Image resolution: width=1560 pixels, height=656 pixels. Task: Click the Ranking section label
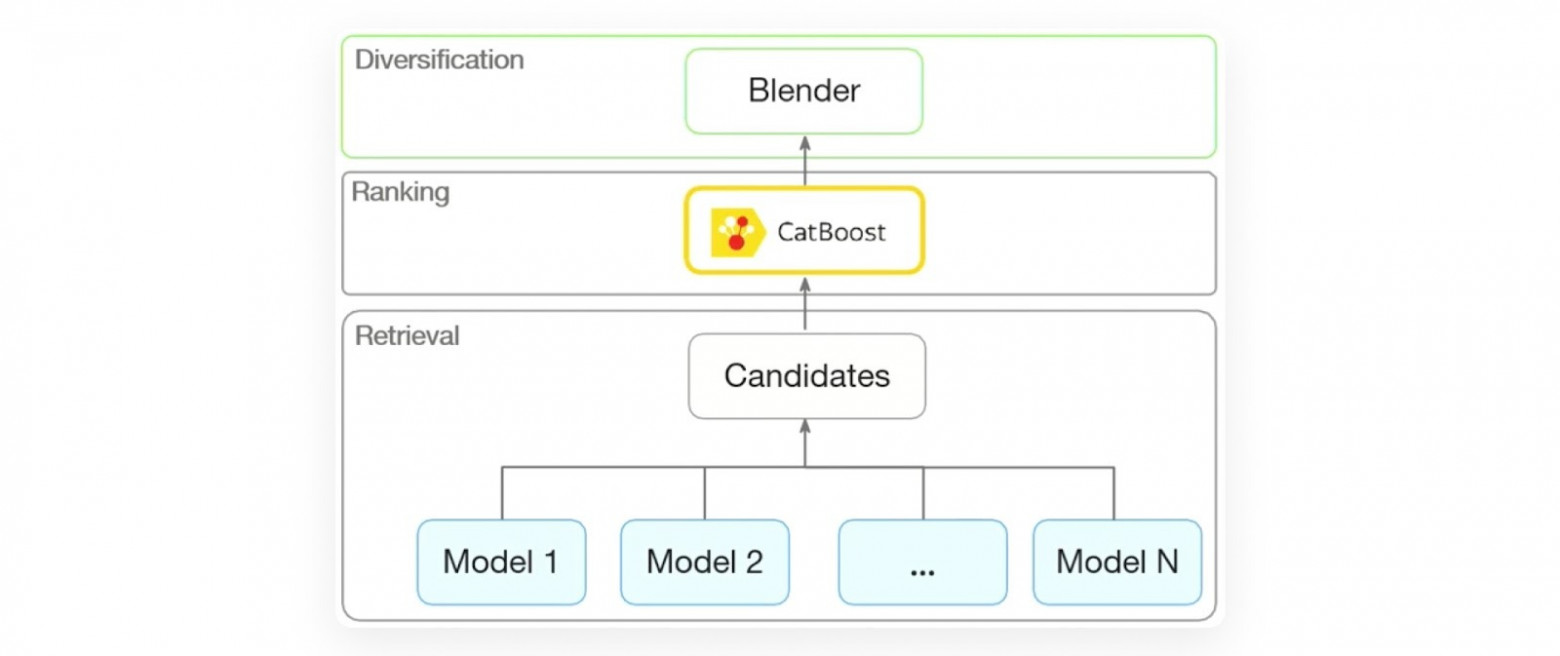coord(400,193)
